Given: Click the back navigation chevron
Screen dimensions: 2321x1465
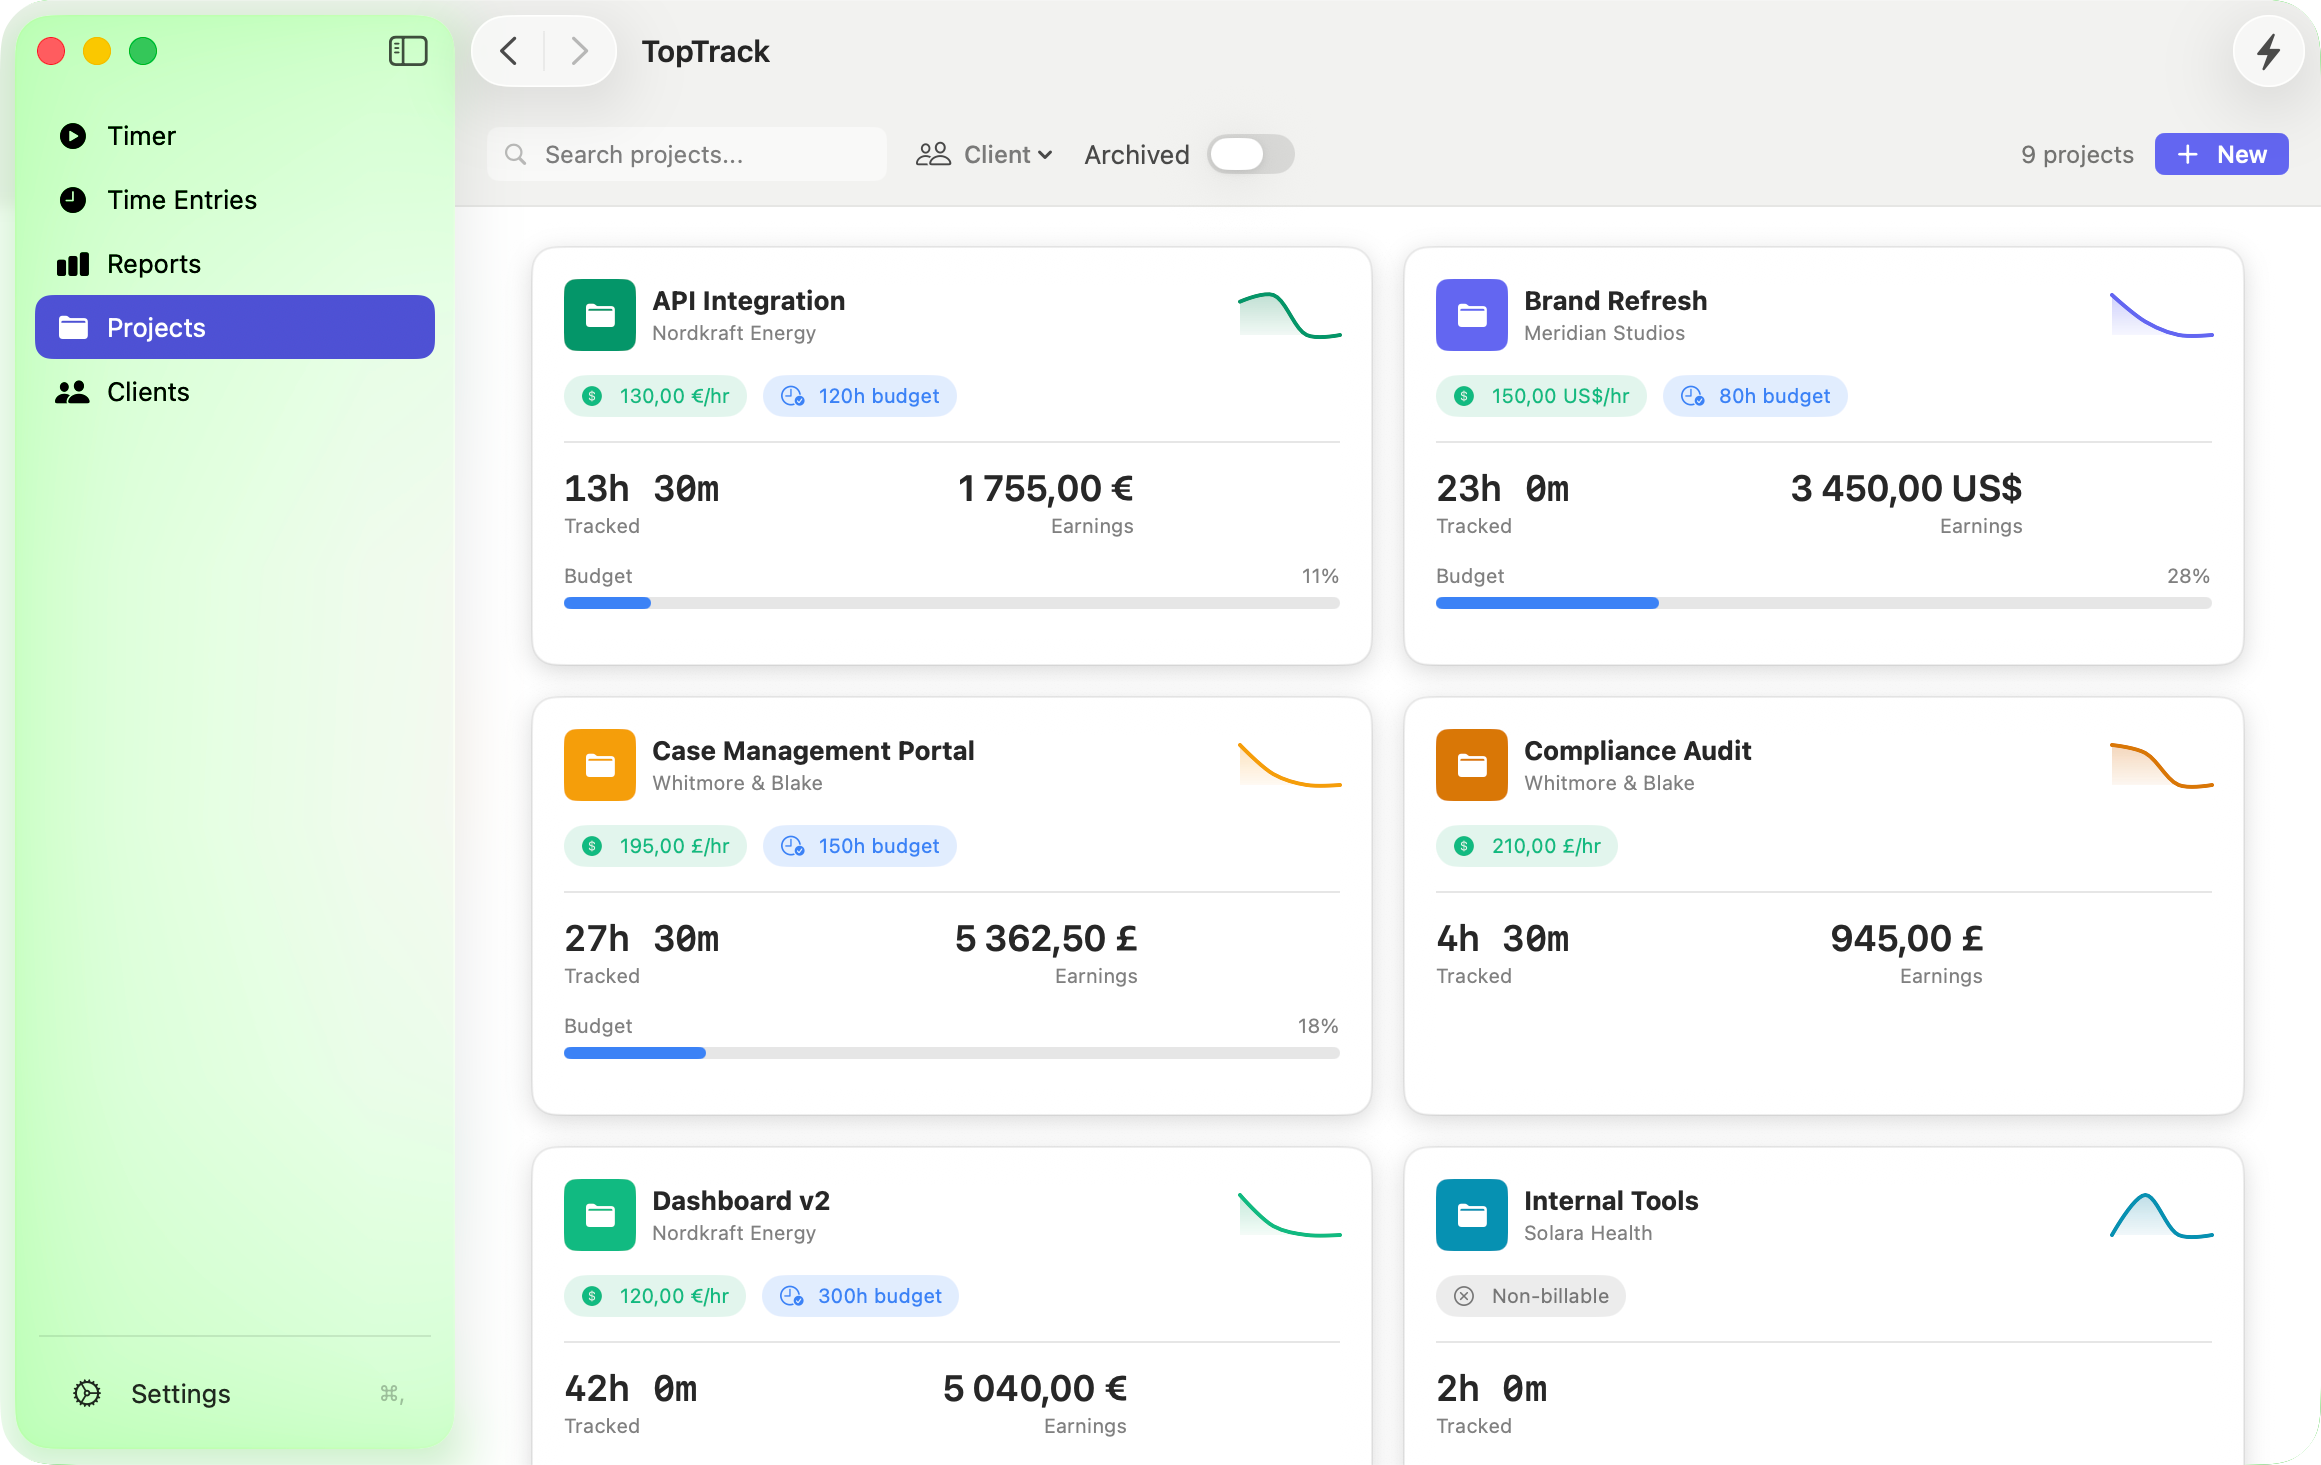Looking at the screenshot, I should coord(508,51).
